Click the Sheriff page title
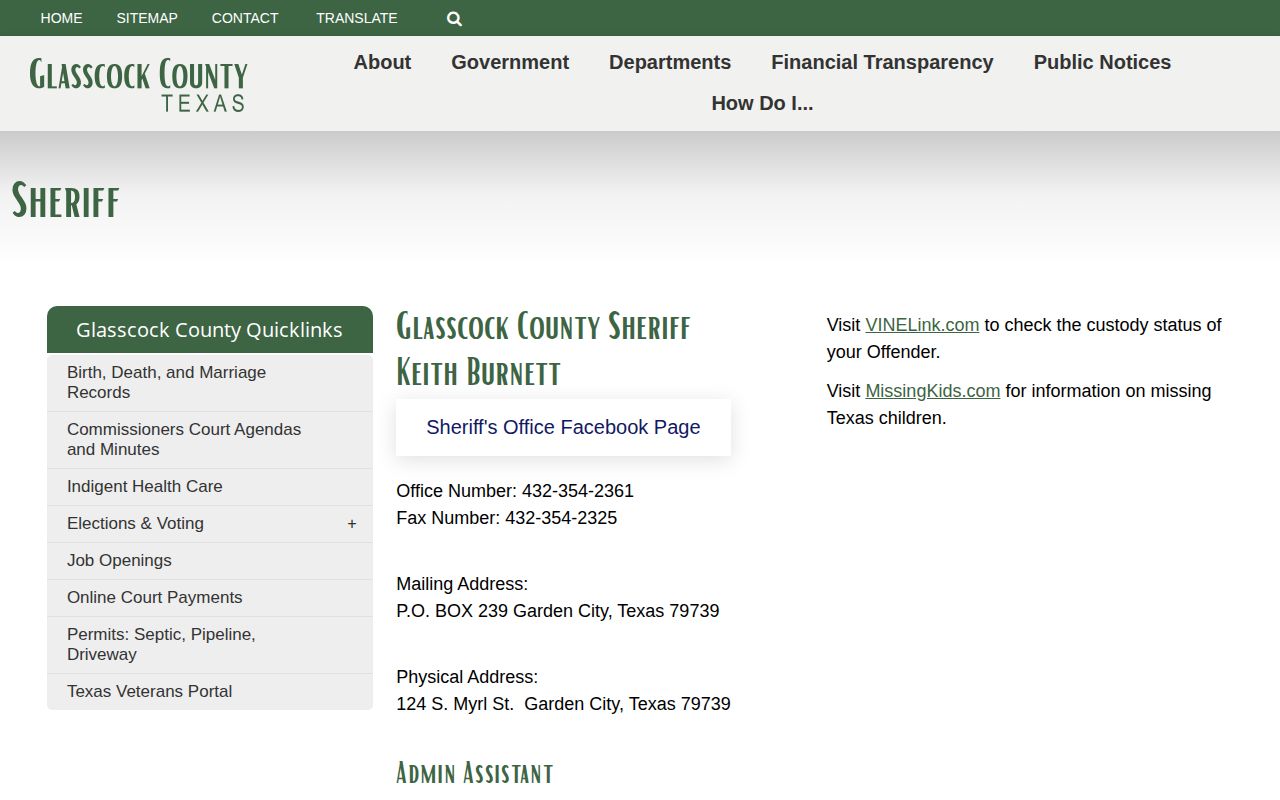The image size is (1280, 800). pos(65,200)
